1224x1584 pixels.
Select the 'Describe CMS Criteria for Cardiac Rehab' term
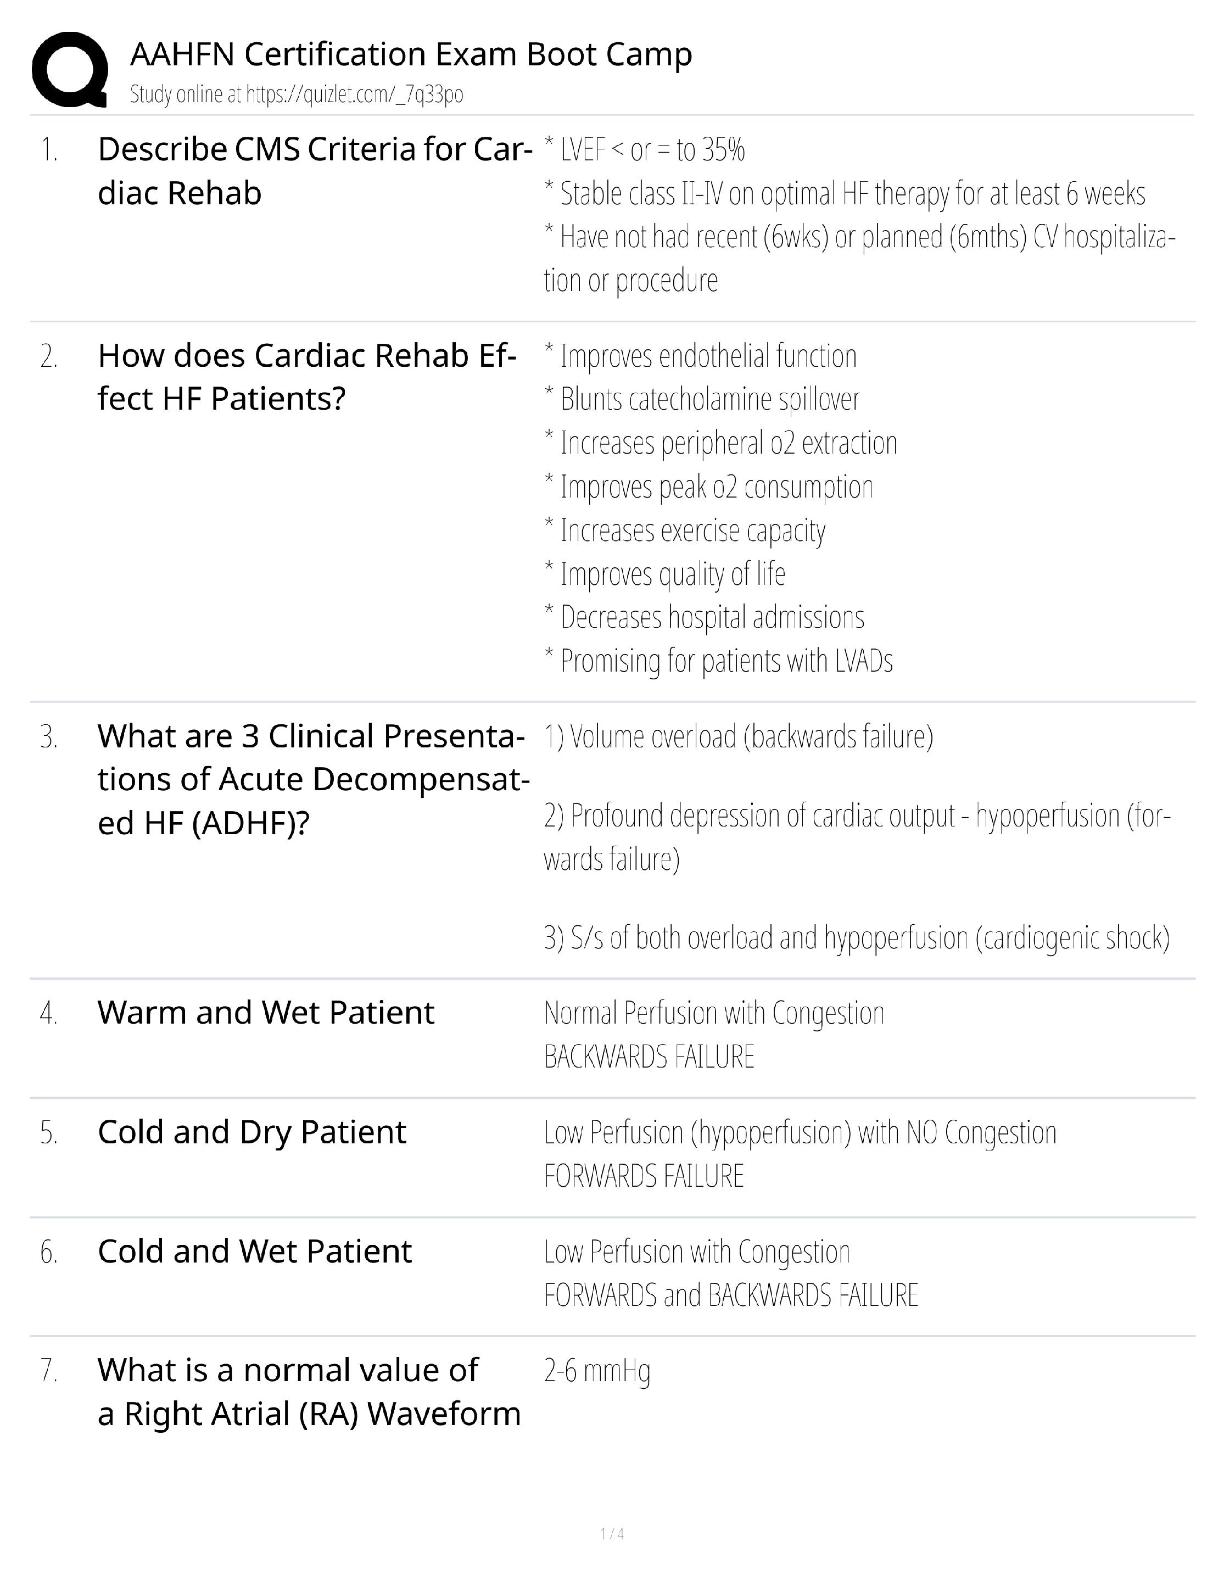(314, 170)
